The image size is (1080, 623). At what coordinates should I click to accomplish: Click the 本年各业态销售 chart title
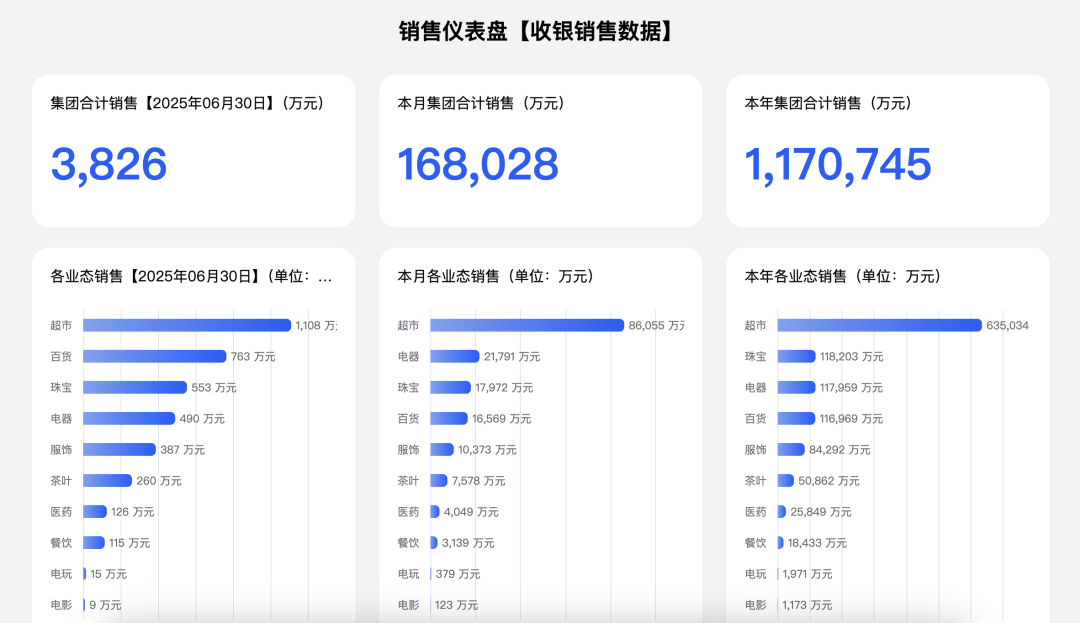pyautogui.click(x=842, y=276)
